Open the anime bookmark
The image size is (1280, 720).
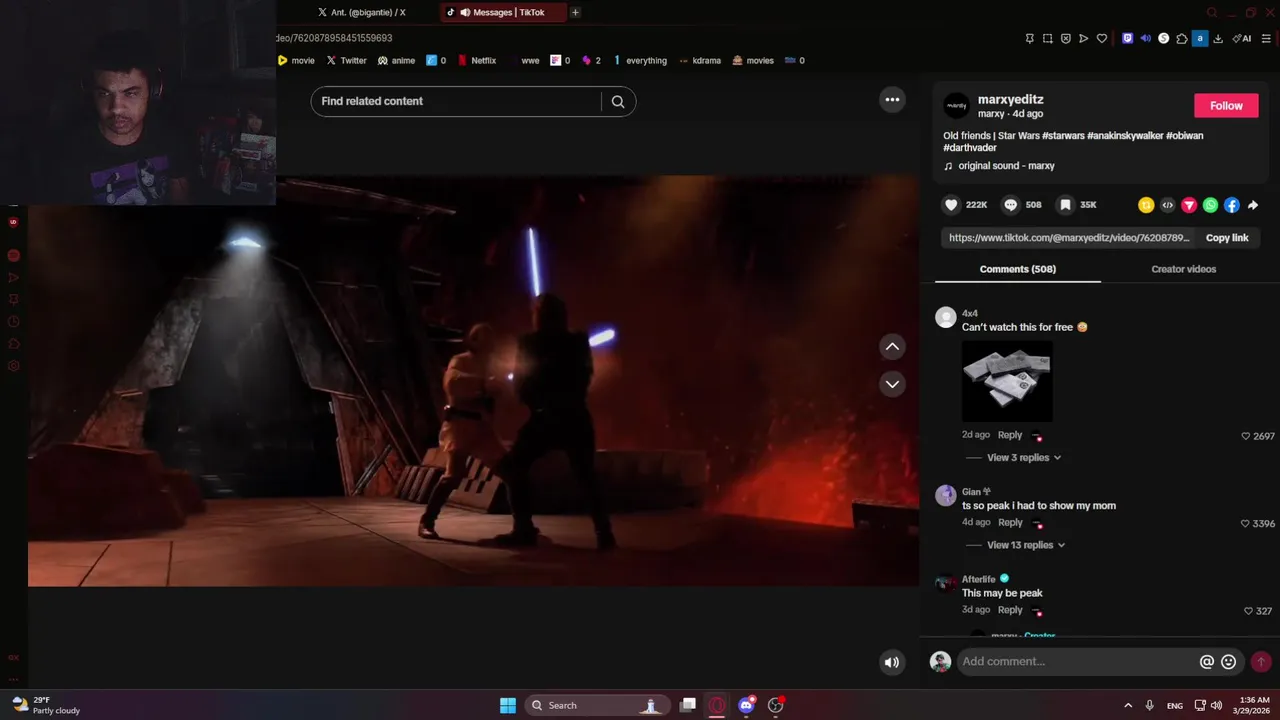tap(396, 60)
